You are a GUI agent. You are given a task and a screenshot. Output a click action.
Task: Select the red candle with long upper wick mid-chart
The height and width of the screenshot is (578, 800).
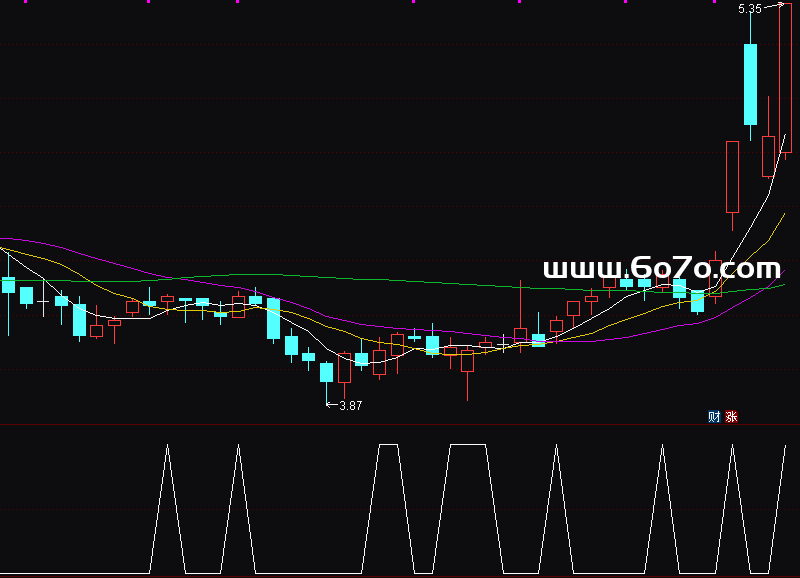[x=520, y=333]
